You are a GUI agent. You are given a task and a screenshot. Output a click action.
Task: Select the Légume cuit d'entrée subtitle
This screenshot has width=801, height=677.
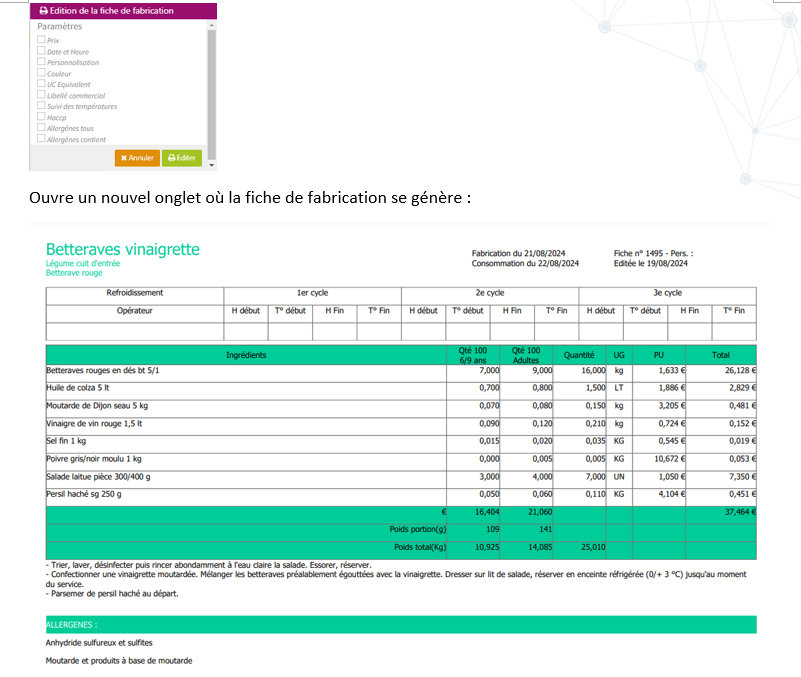pos(83,263)
